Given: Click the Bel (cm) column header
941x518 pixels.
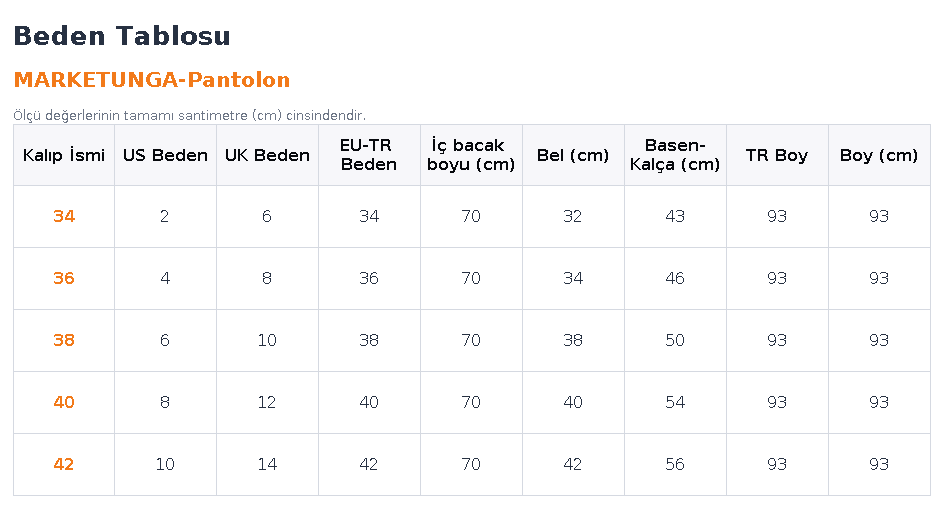Looking at the screenshot, I should tap(573, 155).
